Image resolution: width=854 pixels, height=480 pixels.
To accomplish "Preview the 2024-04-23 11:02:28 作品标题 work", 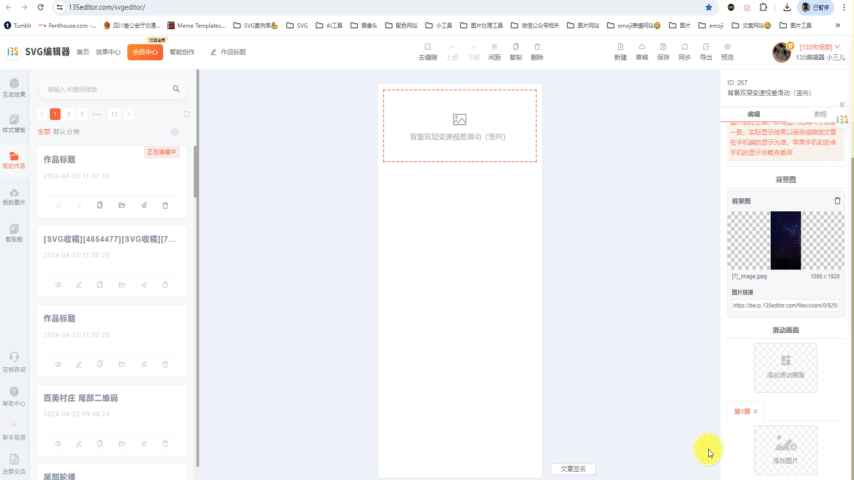I will pyautogui.click(x=58, y=364).
